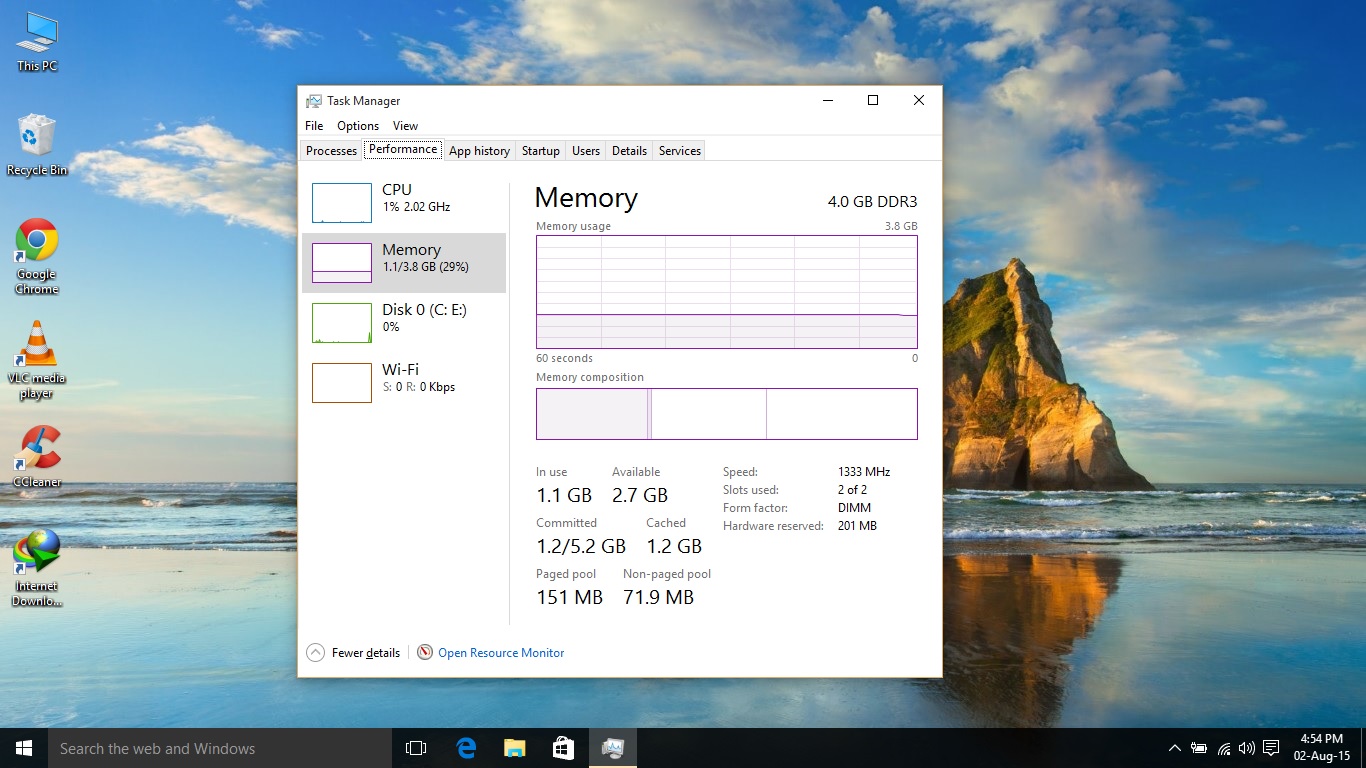
Task: Click the Non-paged pool value '71.9 MB'
Action: [x=658, y=597]
